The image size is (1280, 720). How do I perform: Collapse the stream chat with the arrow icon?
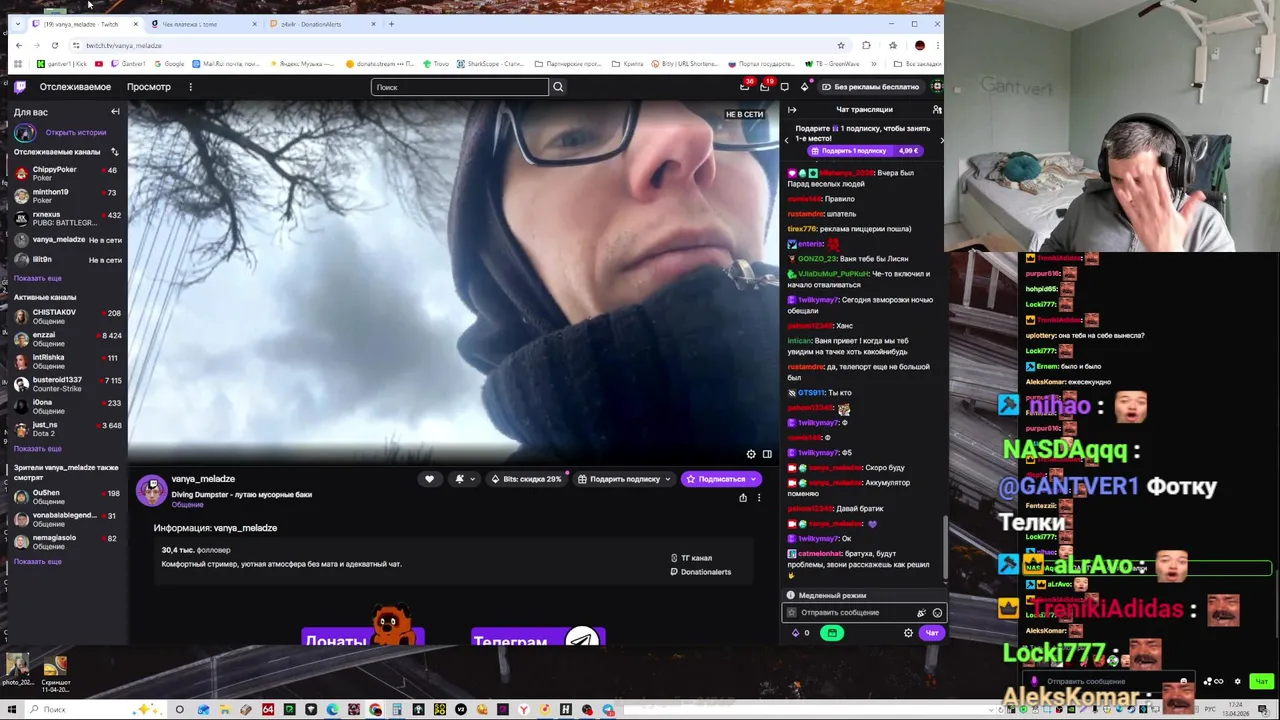(x=792, y=110)
